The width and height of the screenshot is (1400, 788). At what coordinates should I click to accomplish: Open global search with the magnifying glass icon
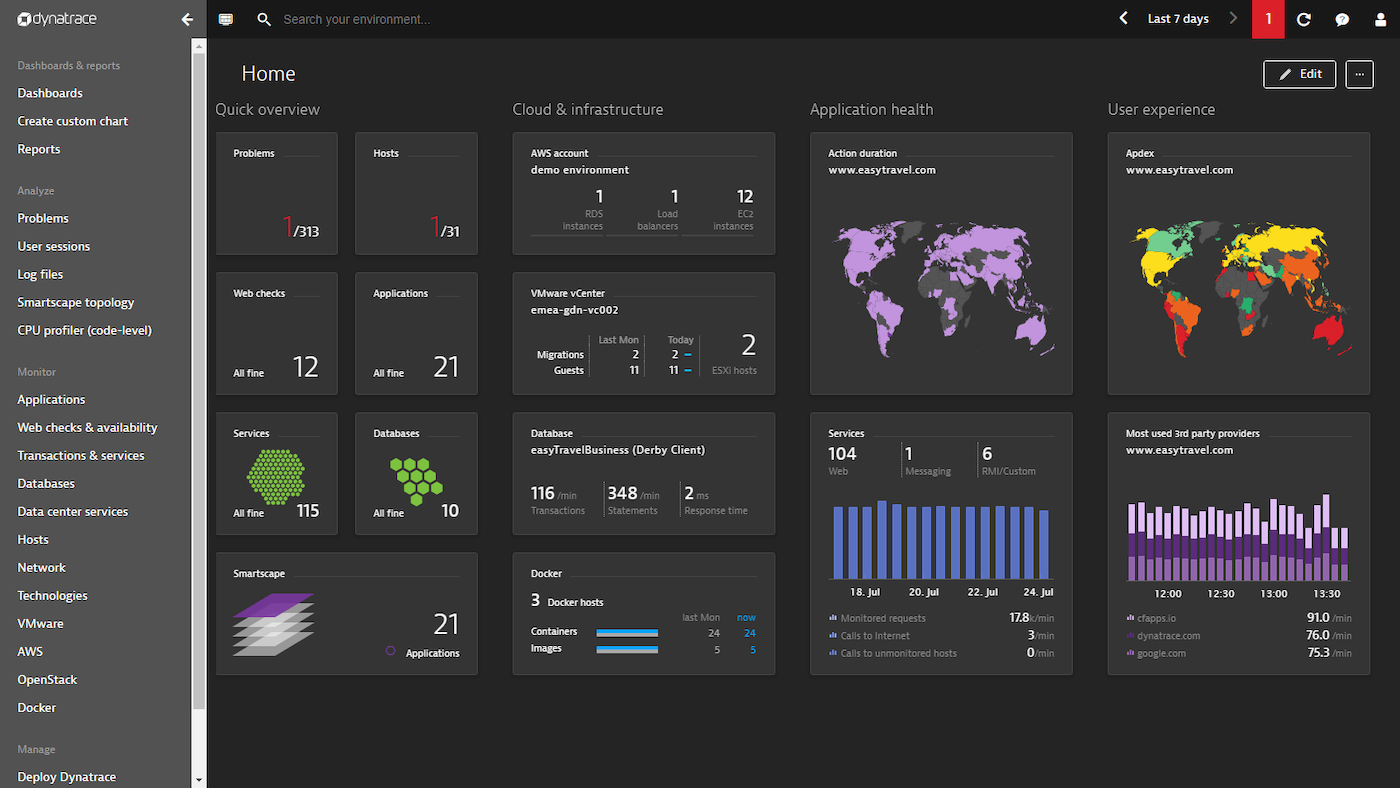coord(264,19)
